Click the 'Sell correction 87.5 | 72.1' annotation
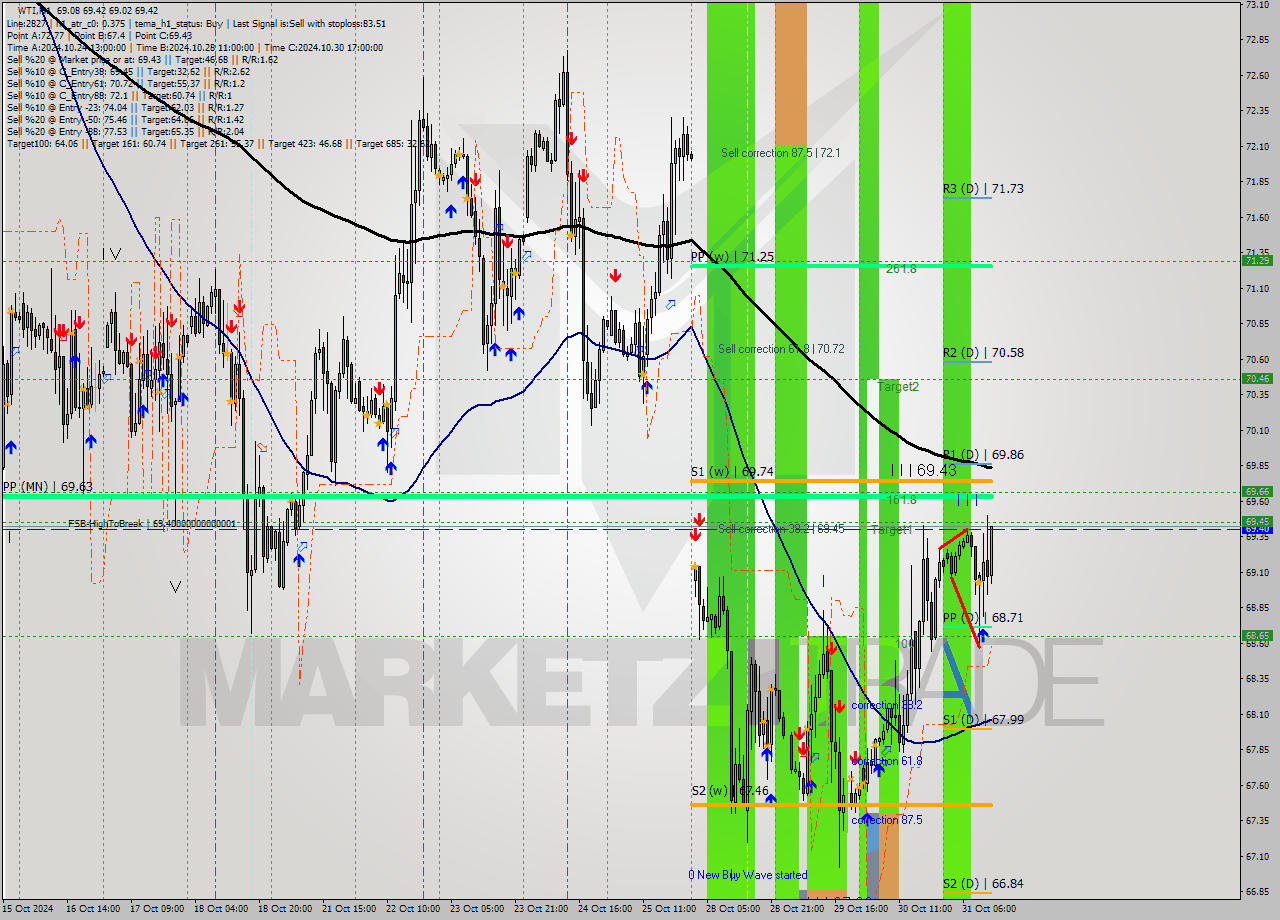 point(781,153)
